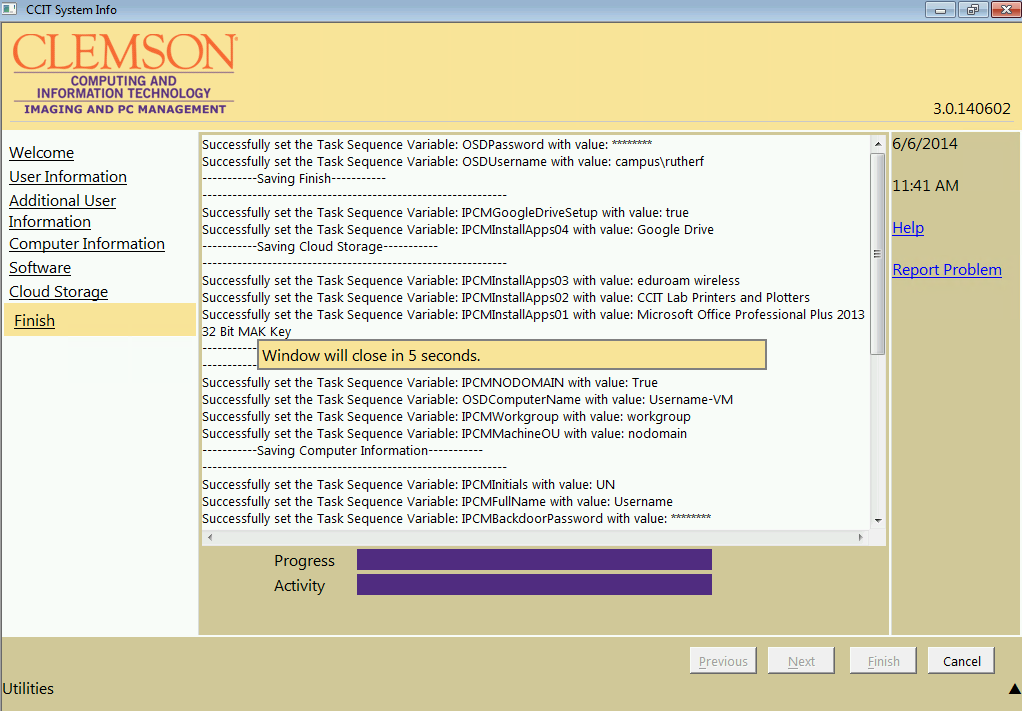Click the IPCMFullName log line

click(x=437, y=501)
